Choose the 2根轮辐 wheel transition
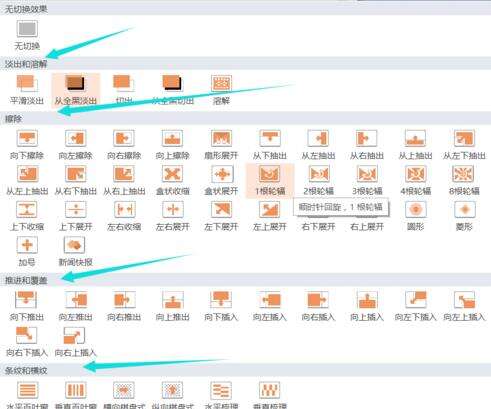This screenshot has width=491, height=409. click(x=319, y=181)
